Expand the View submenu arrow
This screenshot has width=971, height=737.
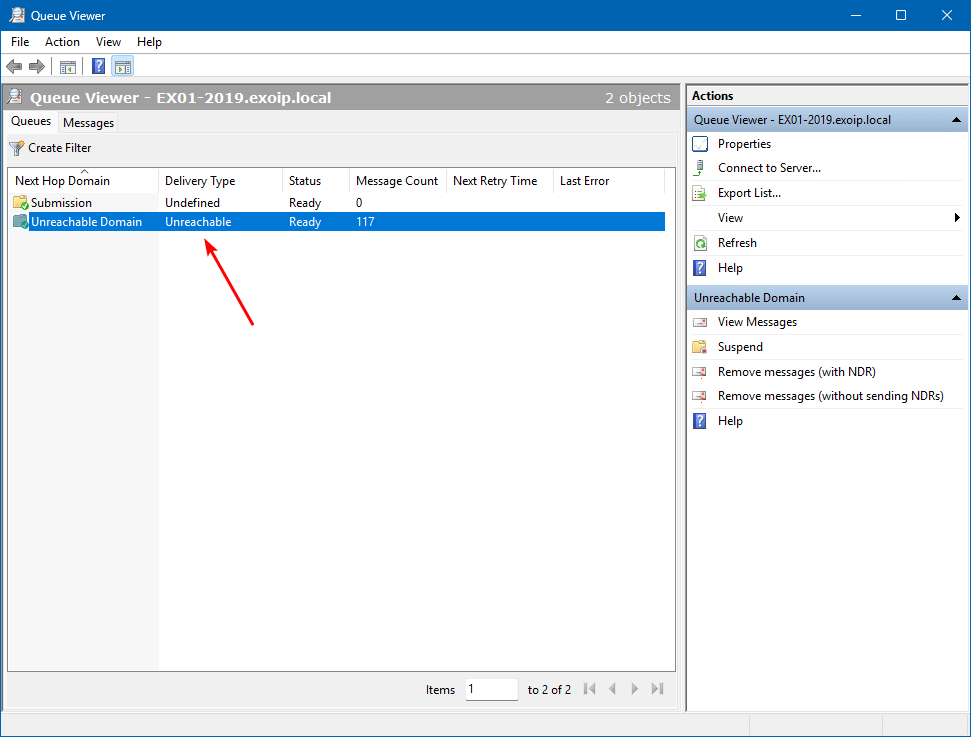[x=957, y=218]
